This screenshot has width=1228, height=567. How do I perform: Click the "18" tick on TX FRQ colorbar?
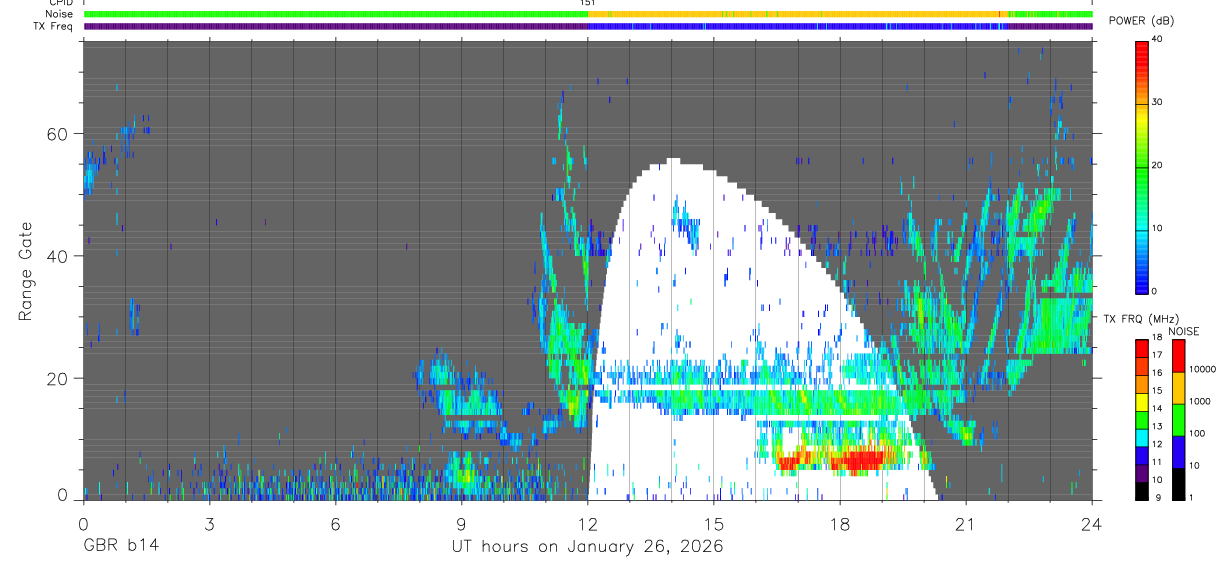(x=1157, y=339)
